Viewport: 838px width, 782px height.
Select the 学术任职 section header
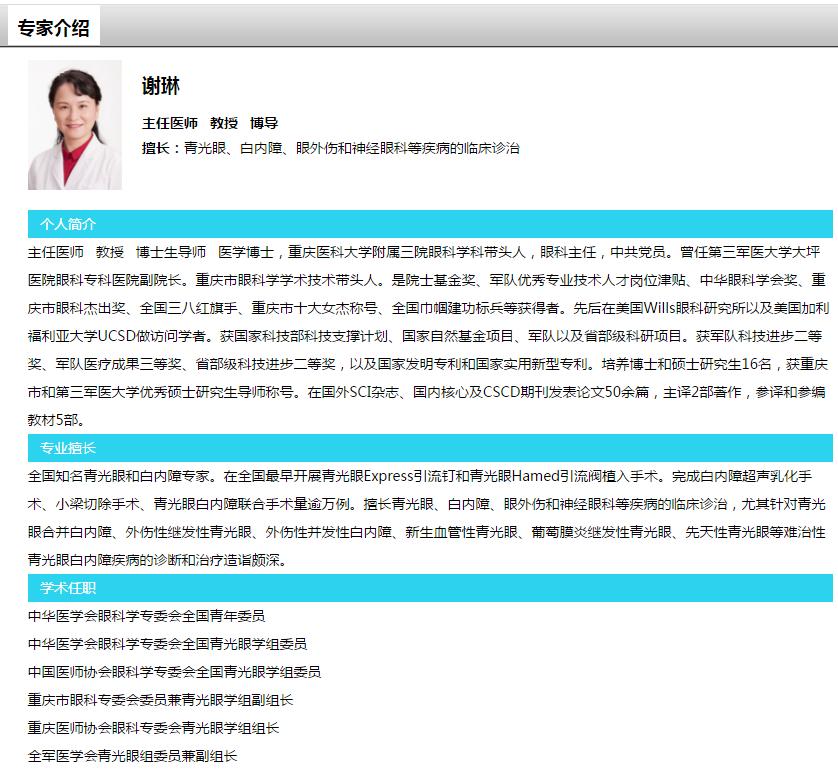click(x=68, y=588)
